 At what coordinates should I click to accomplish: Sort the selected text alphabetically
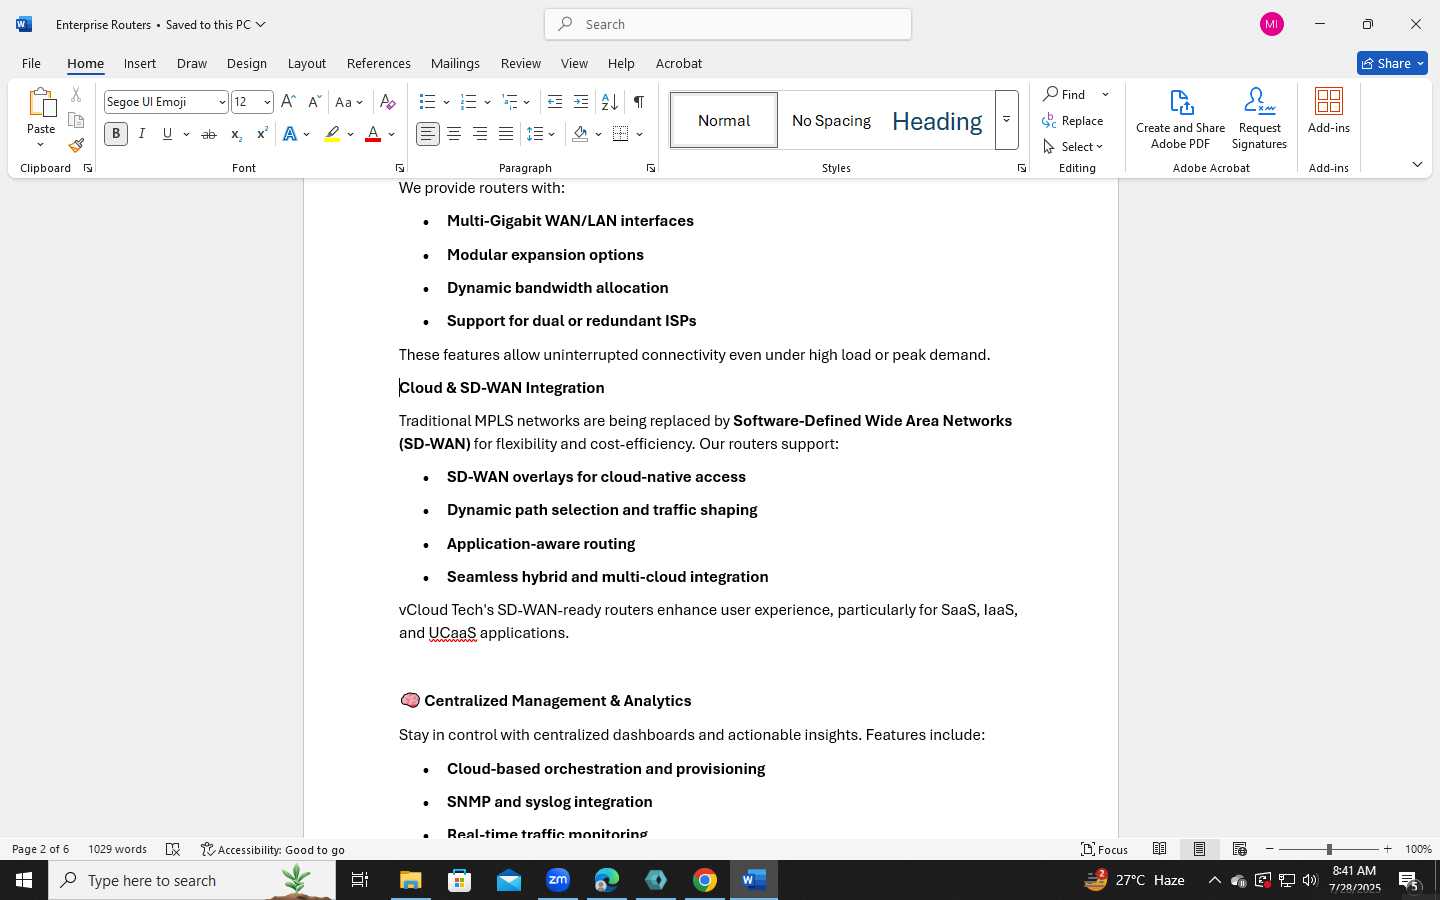click(x=609, y=102)
